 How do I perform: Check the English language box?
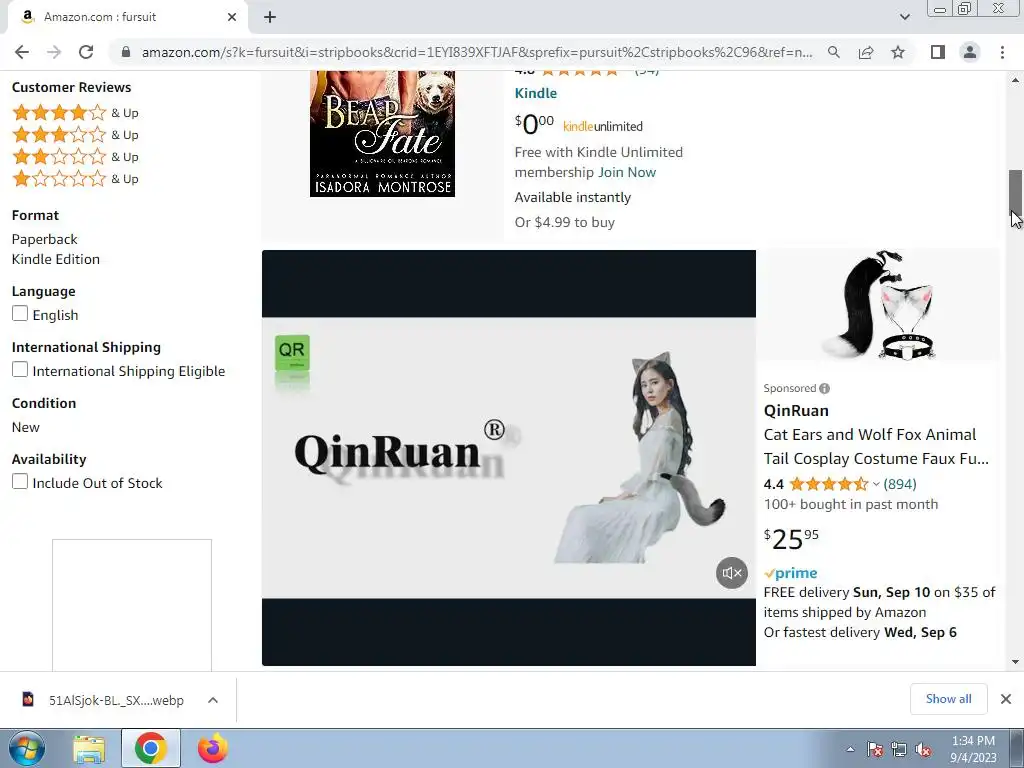[x=20, y=313]
